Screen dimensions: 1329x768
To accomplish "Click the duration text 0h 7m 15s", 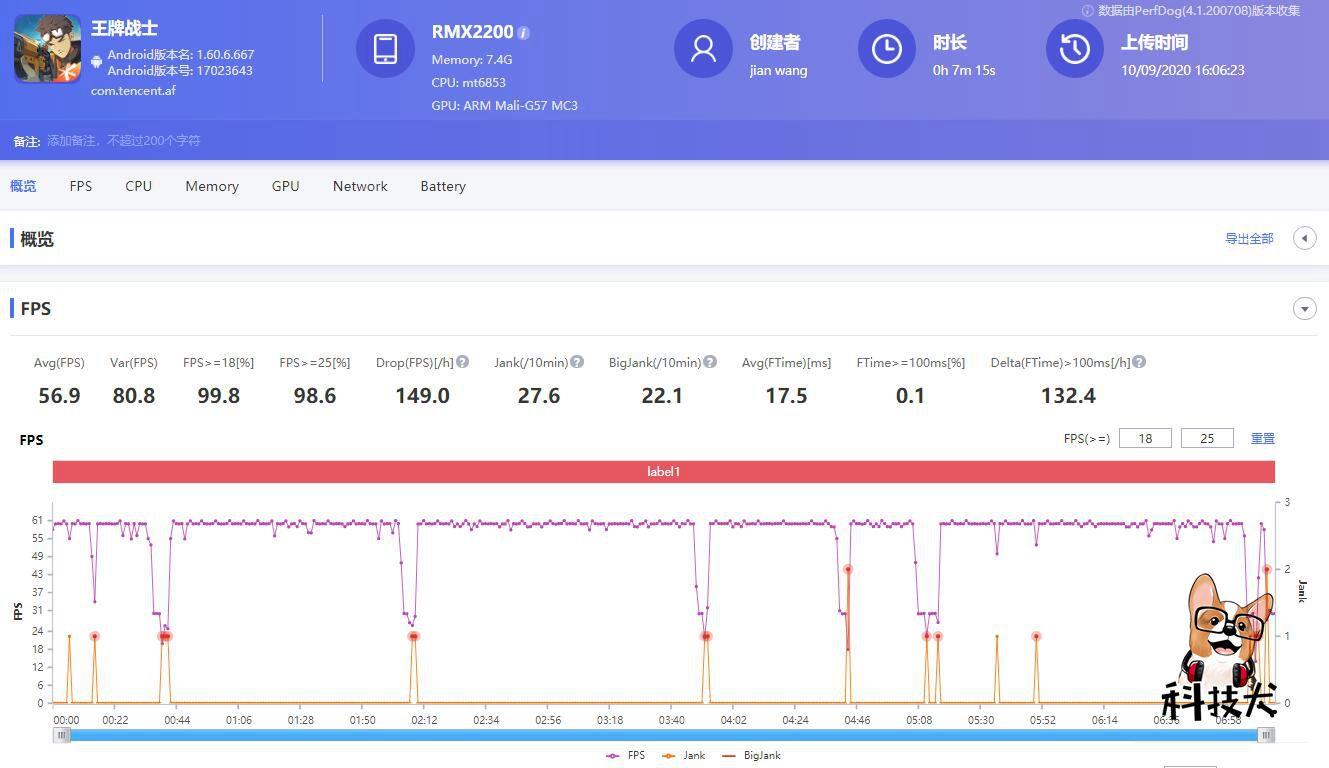I will 964,70.
